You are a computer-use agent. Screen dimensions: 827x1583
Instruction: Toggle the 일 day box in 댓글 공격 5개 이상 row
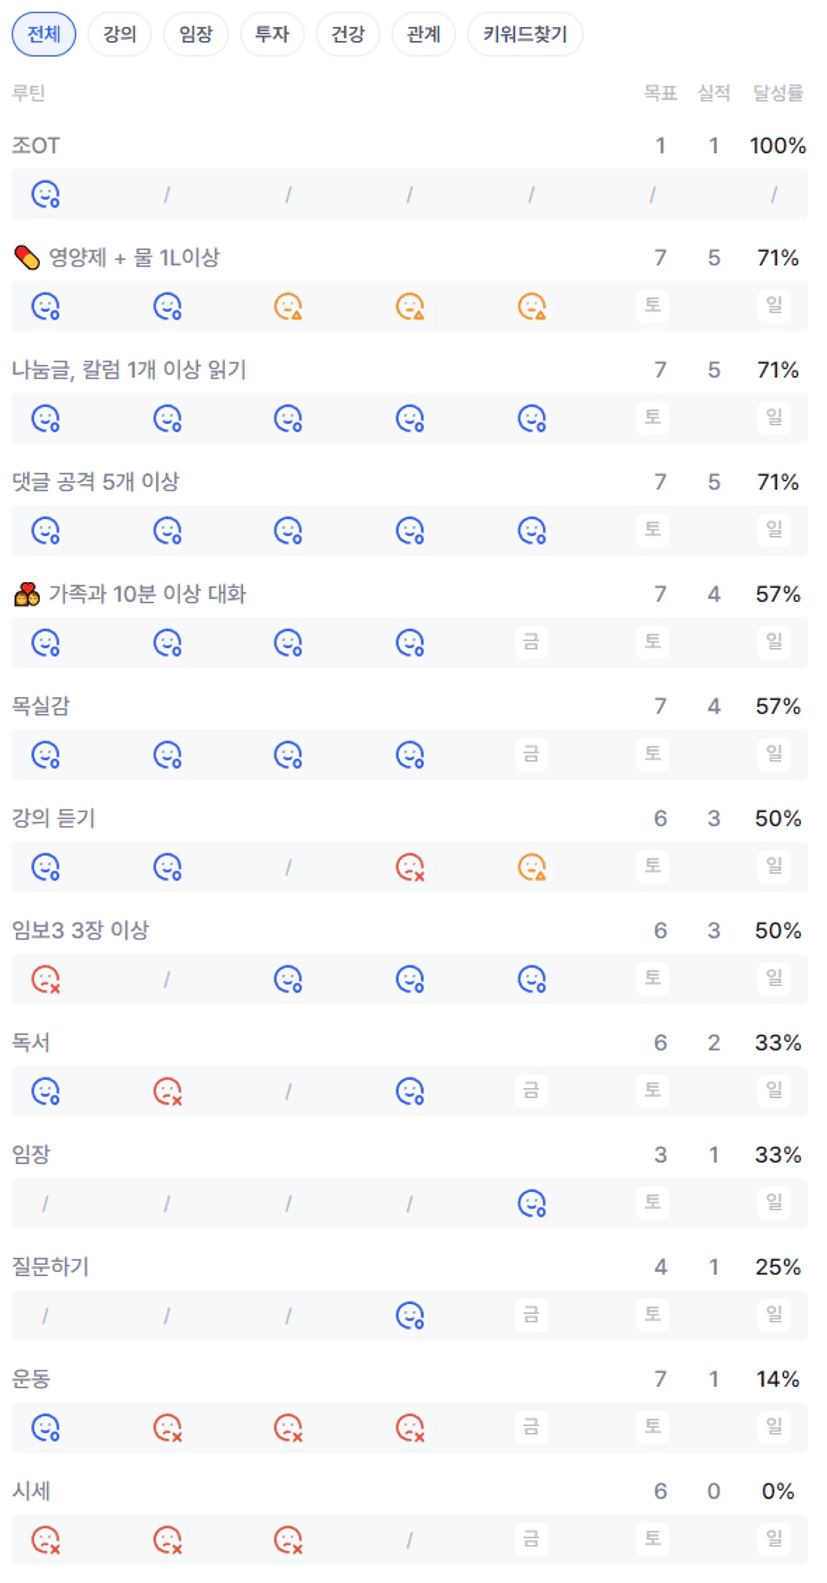point(774,530)
